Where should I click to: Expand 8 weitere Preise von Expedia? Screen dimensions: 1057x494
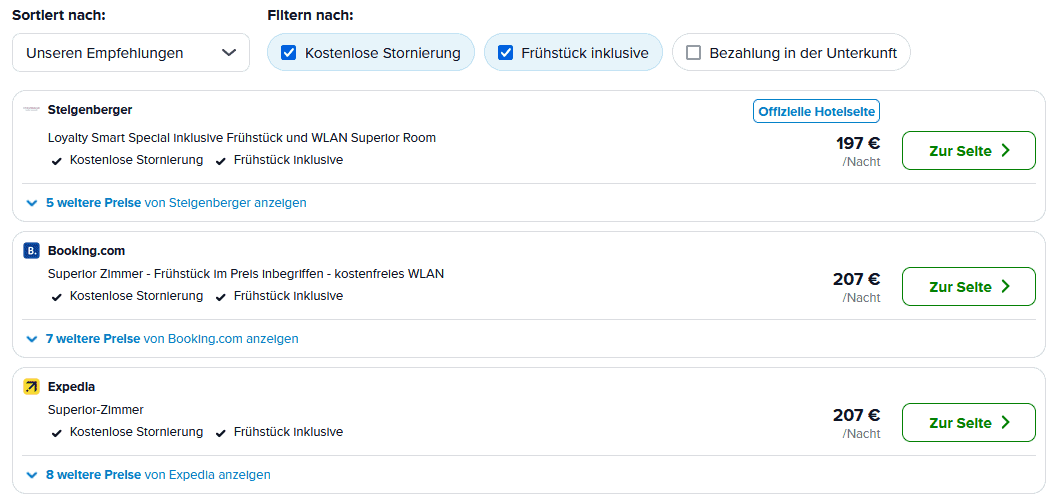point(158,475)
